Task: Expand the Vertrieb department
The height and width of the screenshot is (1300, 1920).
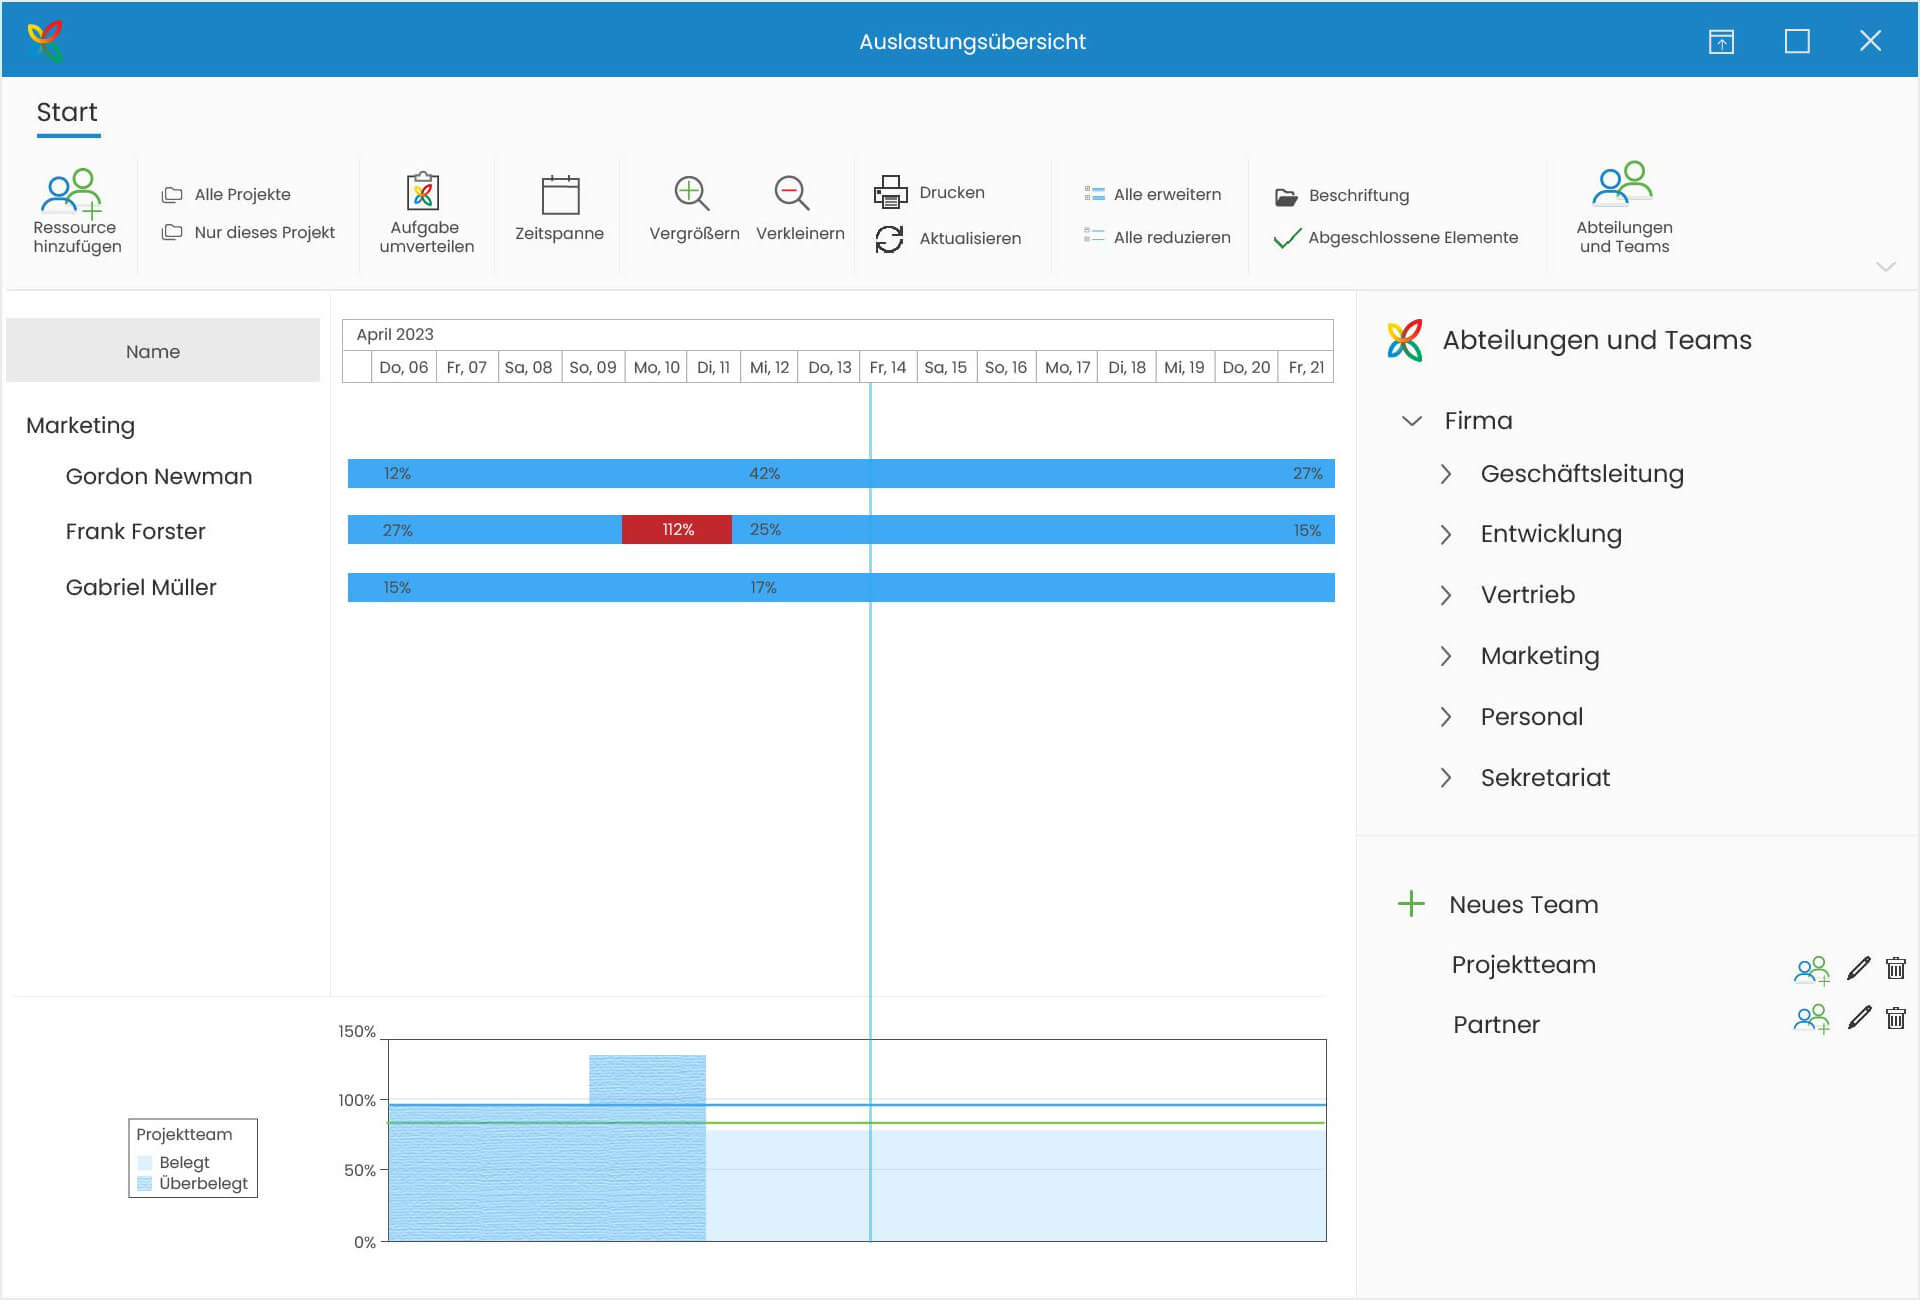Action: click(1446, 595)
